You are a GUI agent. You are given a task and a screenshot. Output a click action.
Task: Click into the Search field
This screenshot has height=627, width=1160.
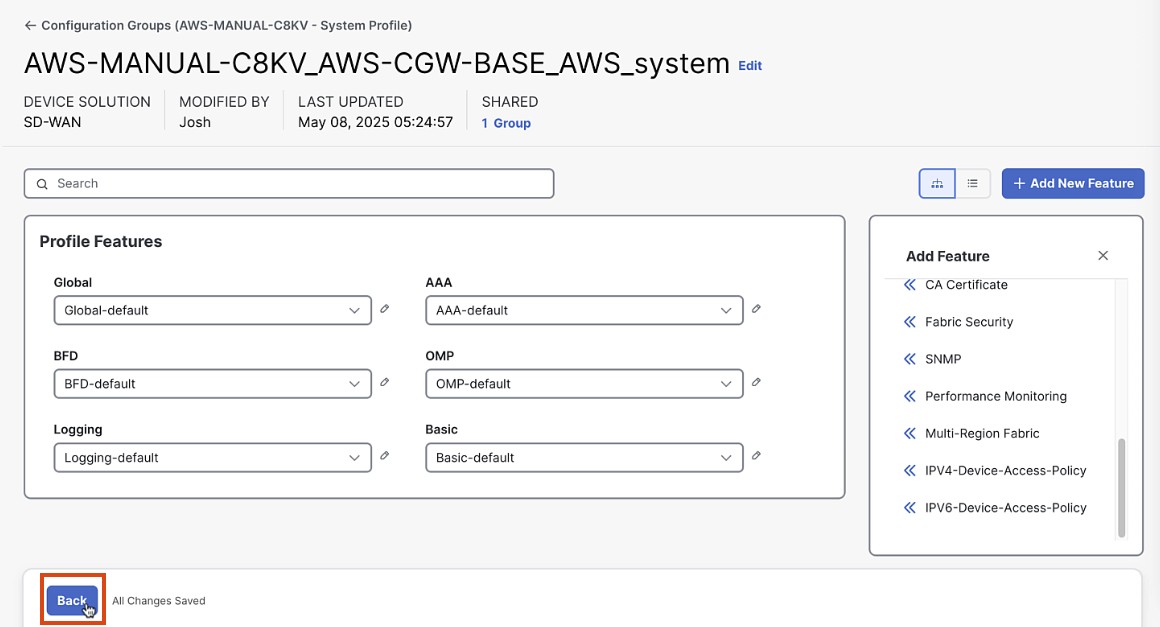289,183
